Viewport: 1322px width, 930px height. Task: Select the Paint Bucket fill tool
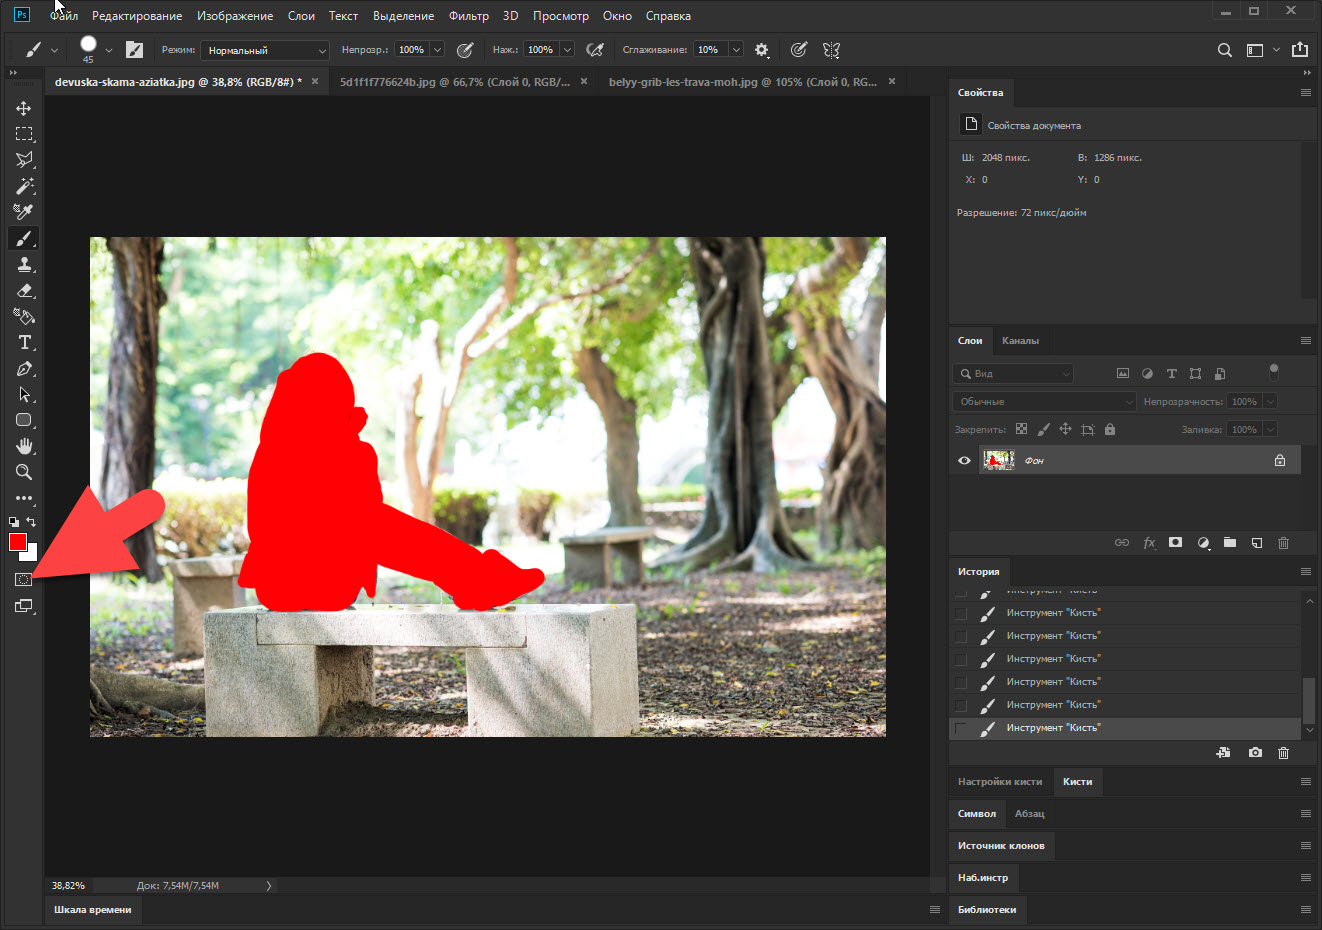(x=24, y=316)
